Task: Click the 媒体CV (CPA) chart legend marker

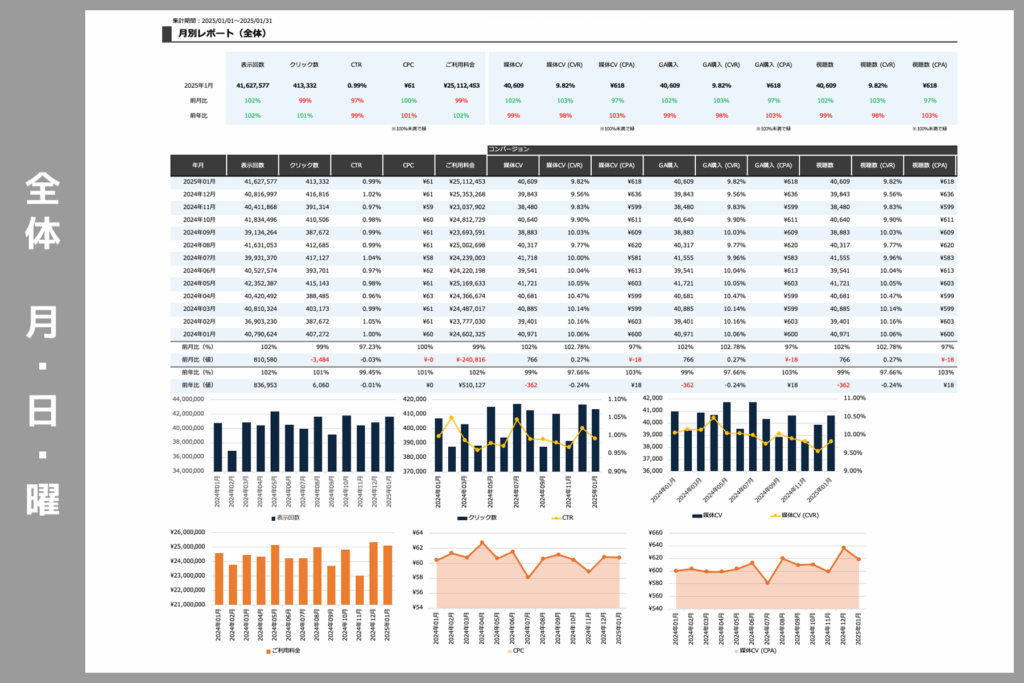Action: coord(732,650)
